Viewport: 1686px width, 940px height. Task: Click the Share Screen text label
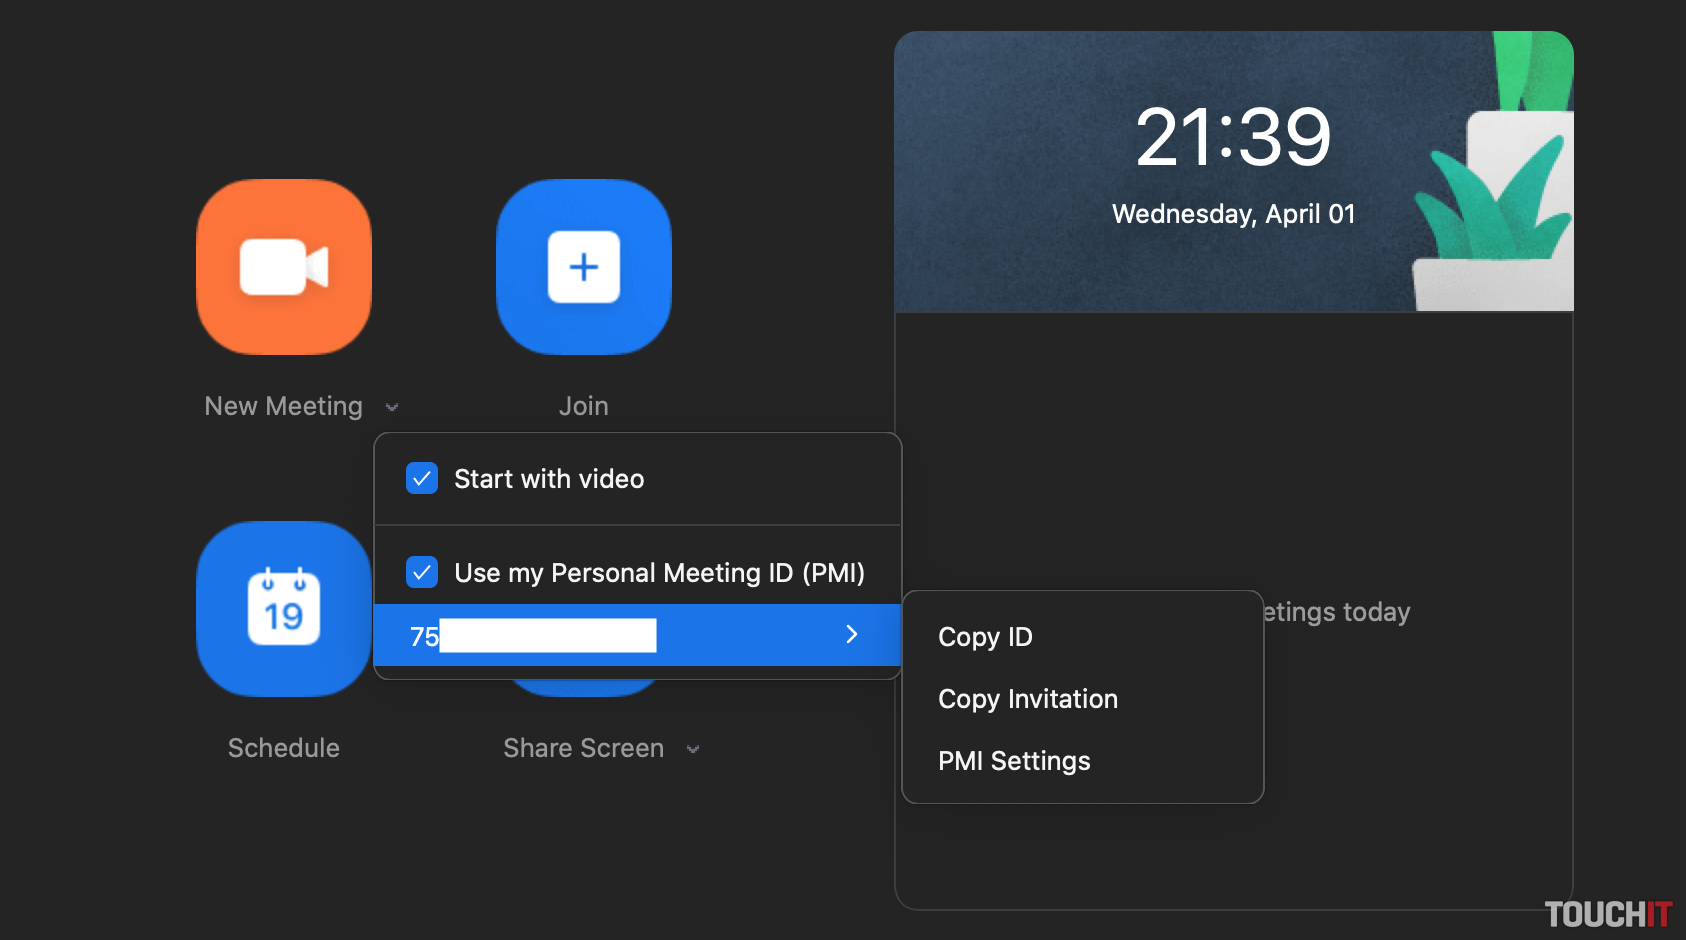tap(583, 748)
